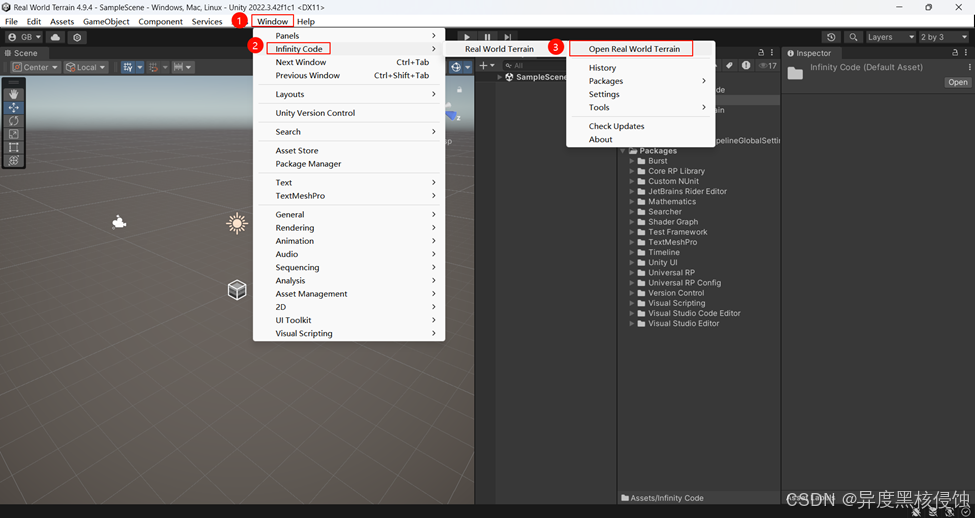Select the Rotate tool
Image resolution: width=975 pixels, height=518 pixels.
pos(14,121)
